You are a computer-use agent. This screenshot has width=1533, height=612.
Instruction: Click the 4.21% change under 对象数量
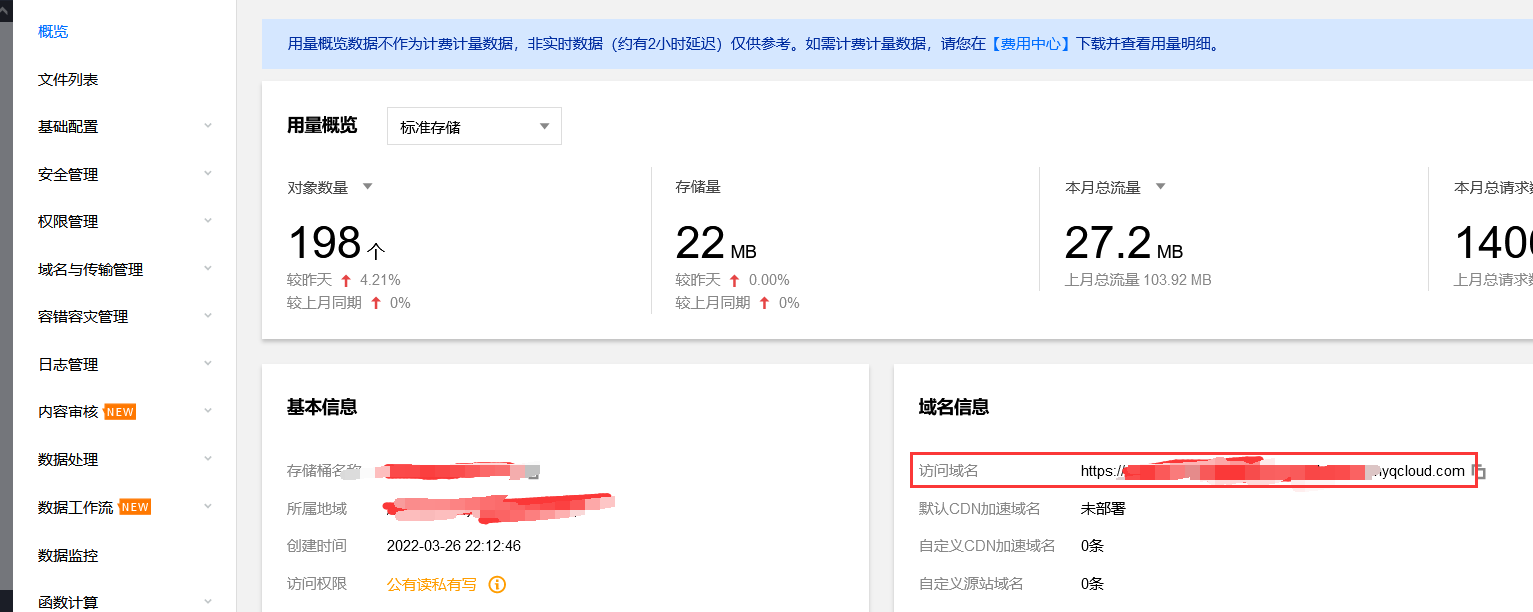(x=380, y=280)
